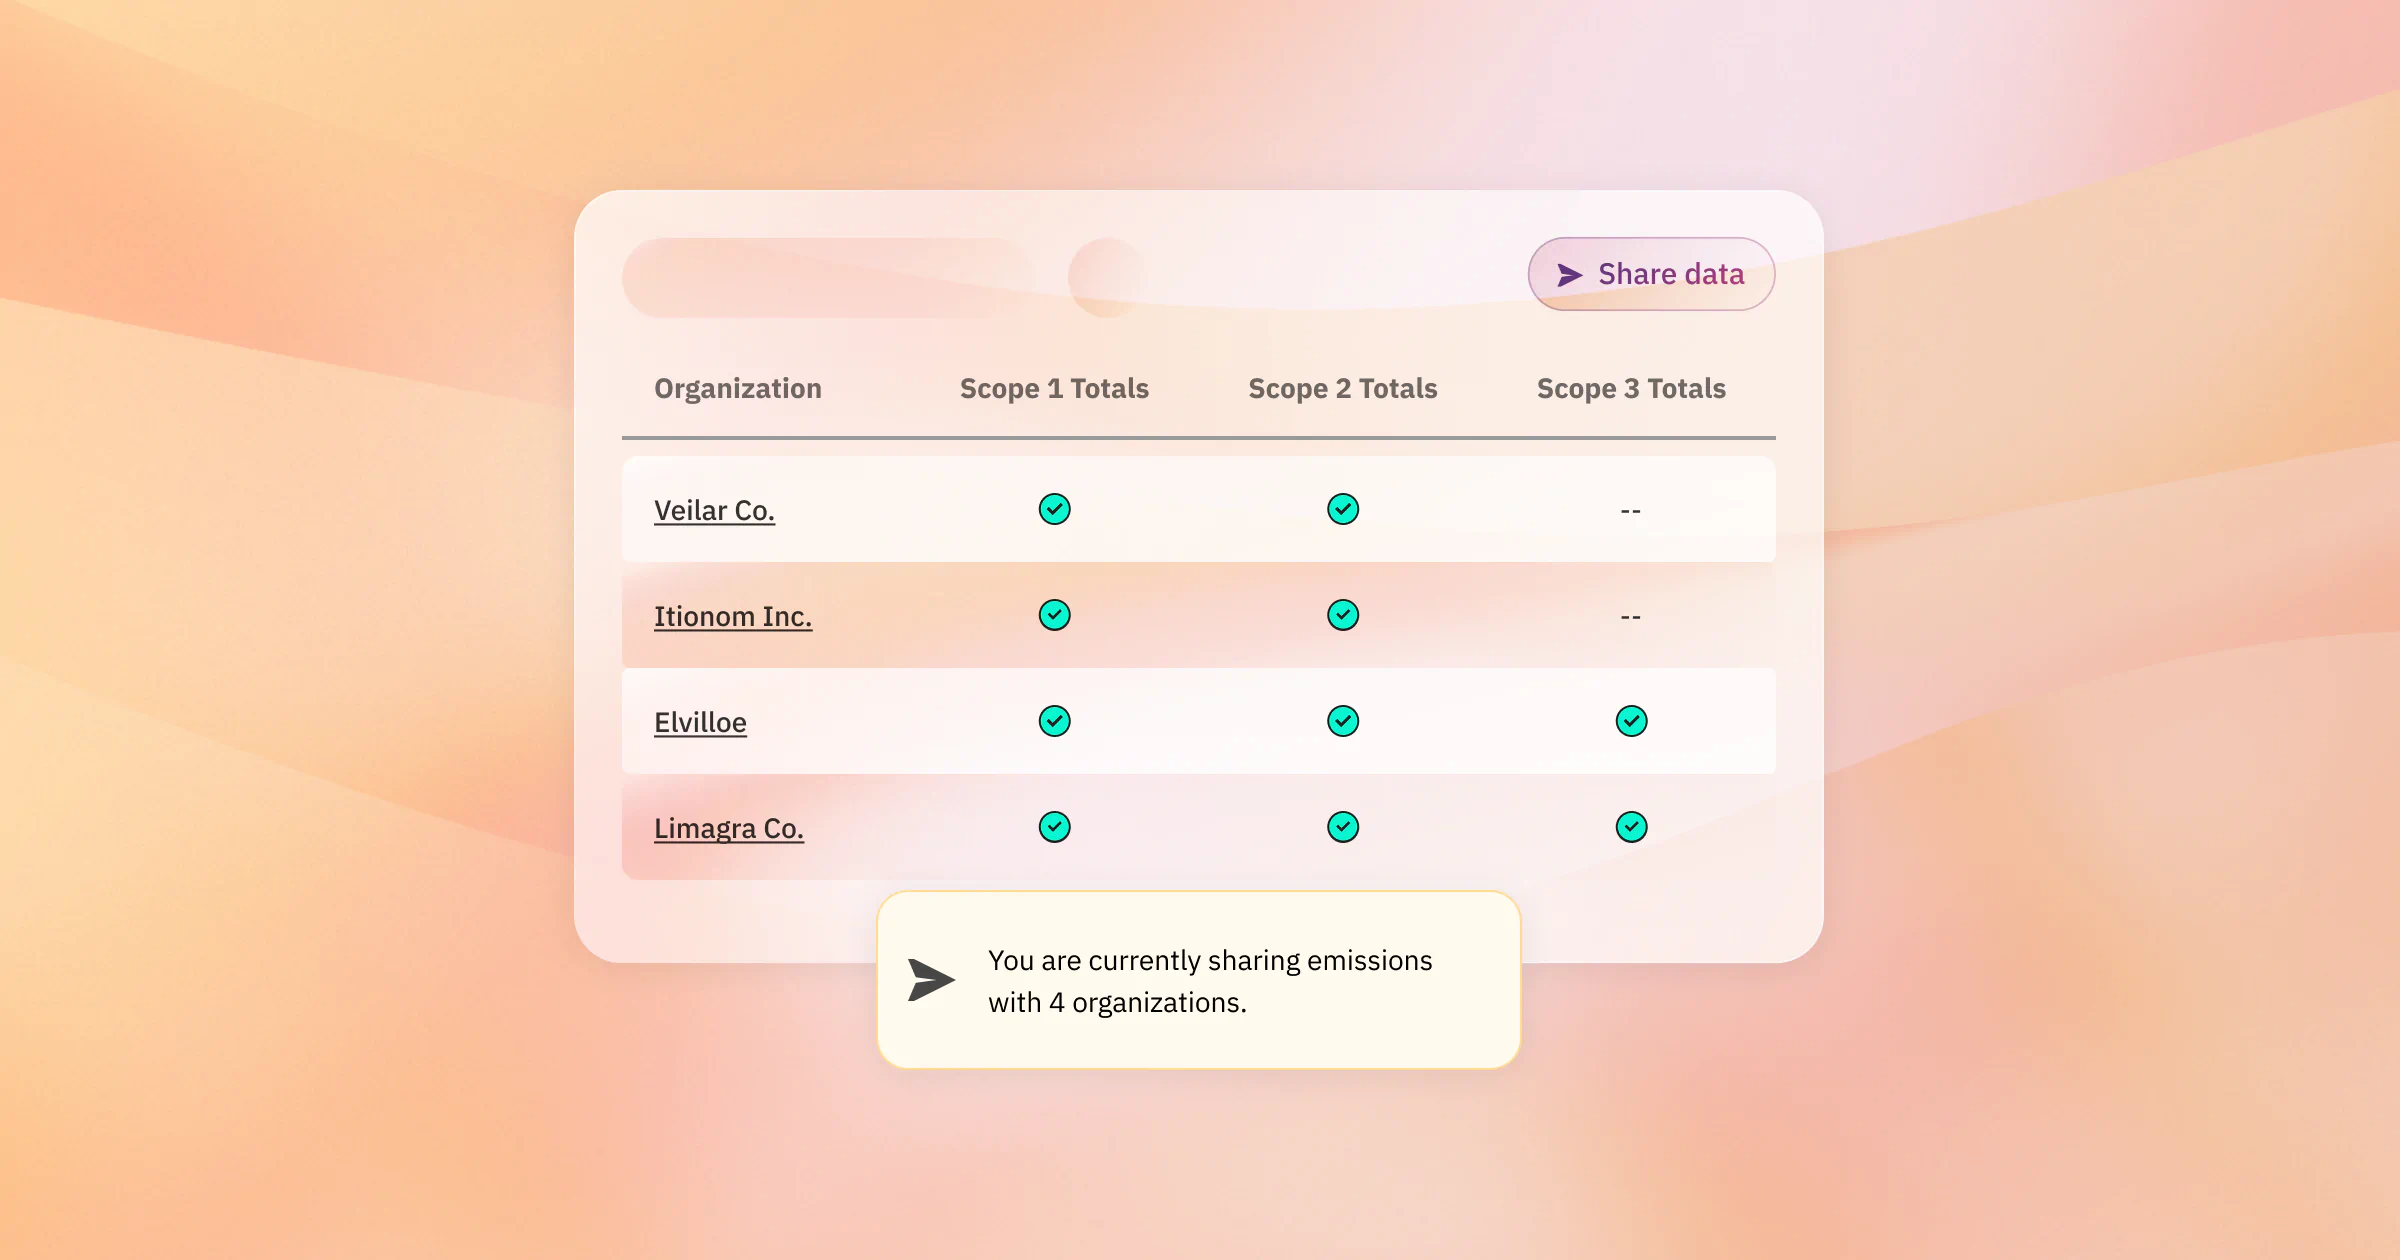Click Veilar Co. Scope 3 dash placeholder

1631,511
